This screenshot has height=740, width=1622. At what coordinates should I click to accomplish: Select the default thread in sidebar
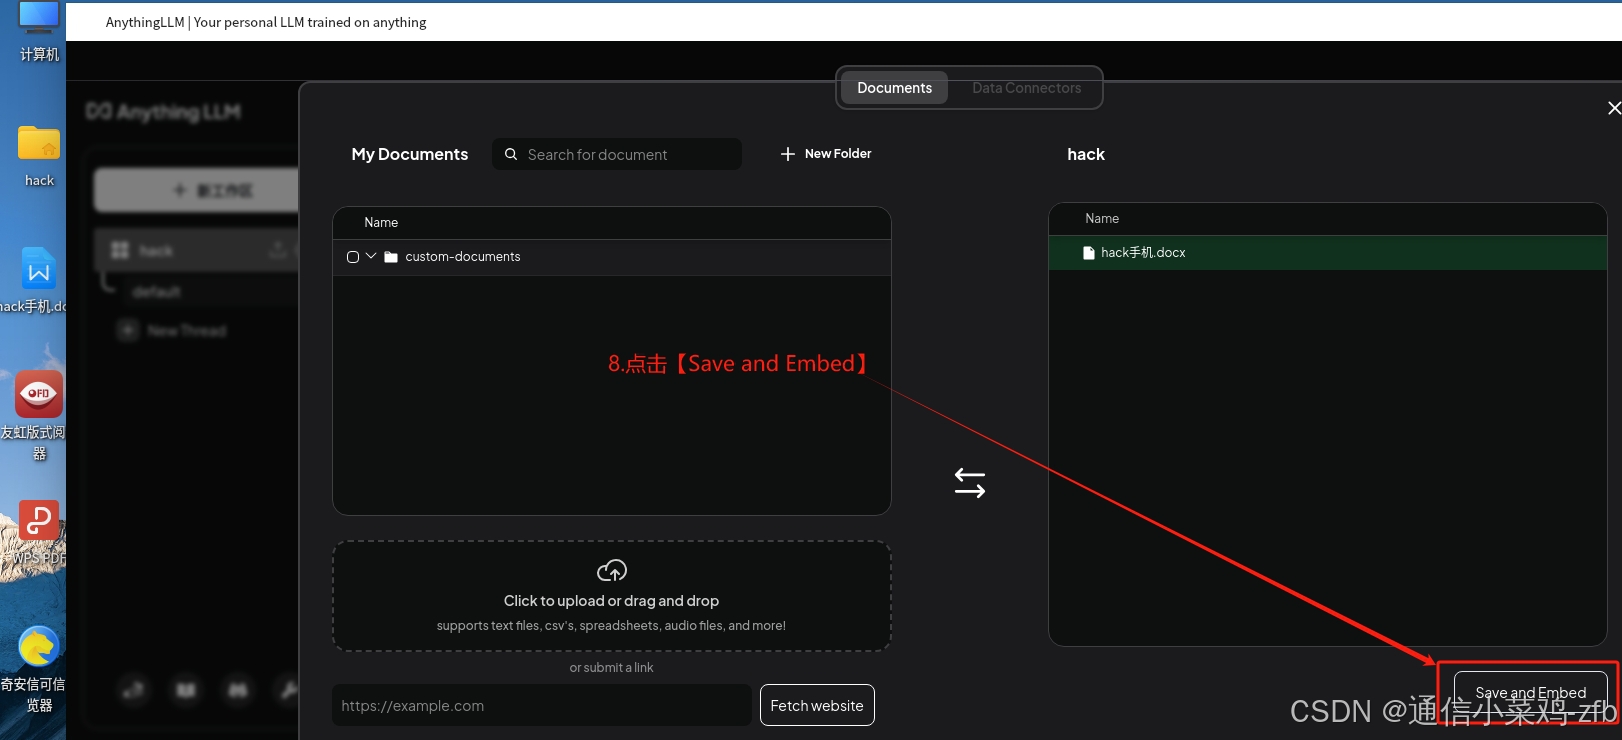coord(157,291)
